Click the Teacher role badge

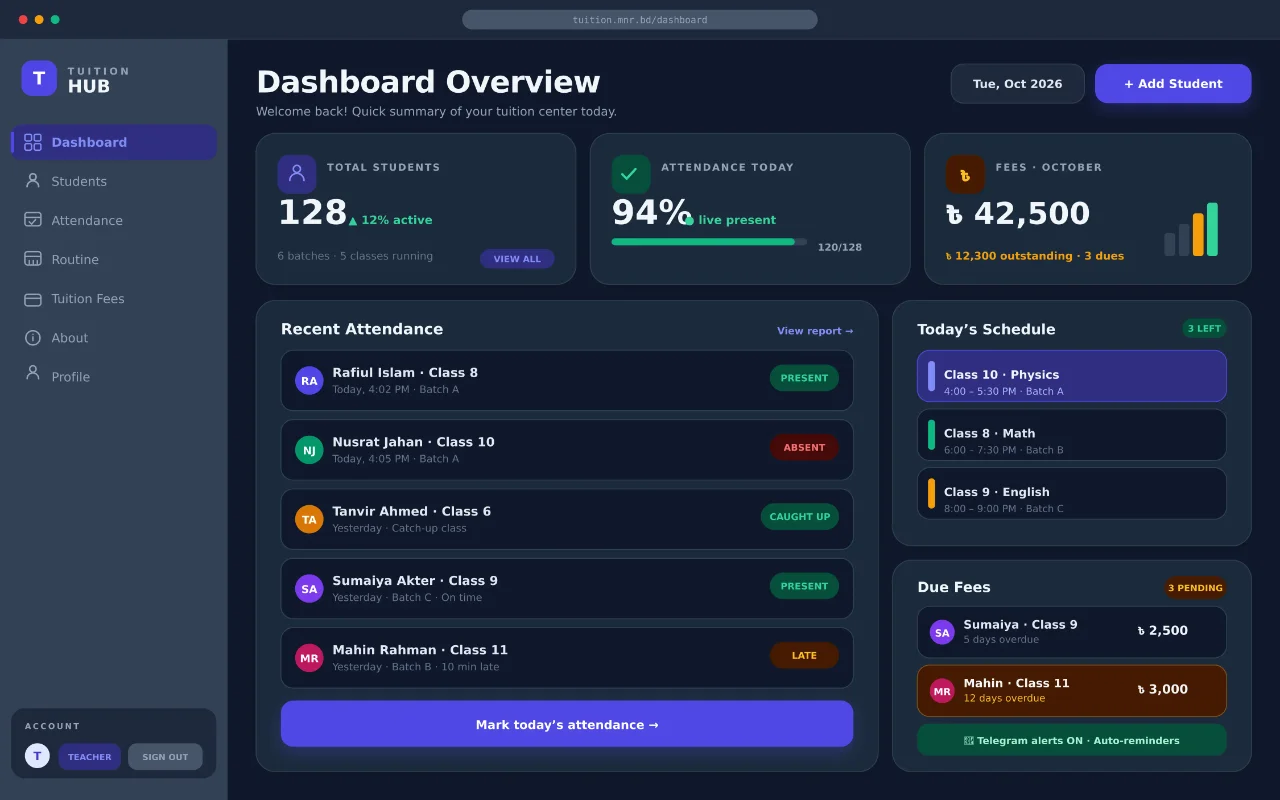90,757
